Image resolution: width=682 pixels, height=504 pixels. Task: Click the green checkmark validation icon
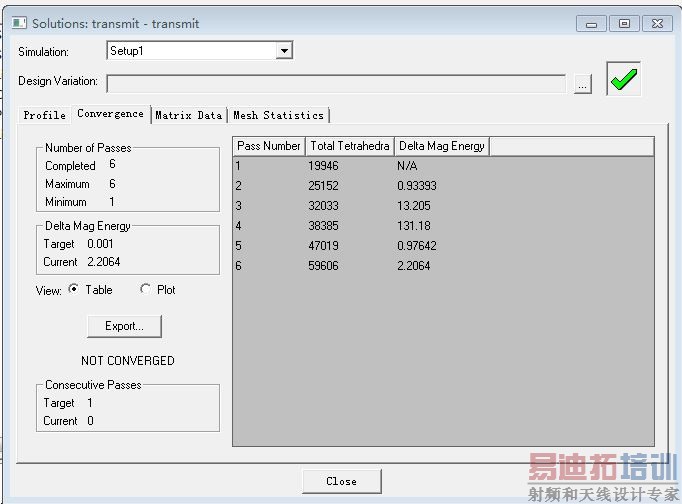[x=623, y=79]
